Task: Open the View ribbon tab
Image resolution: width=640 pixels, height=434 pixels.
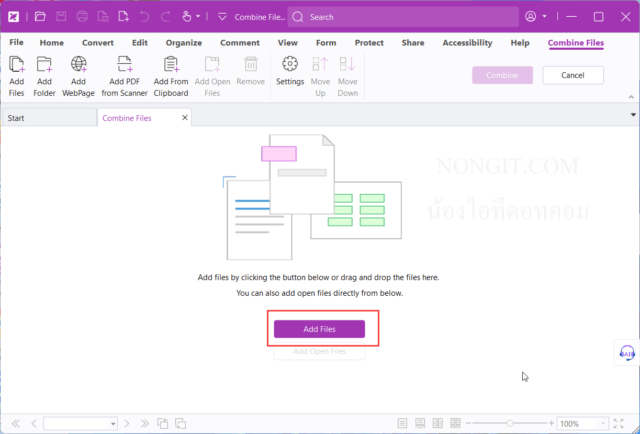Action: tap(288, 42)
